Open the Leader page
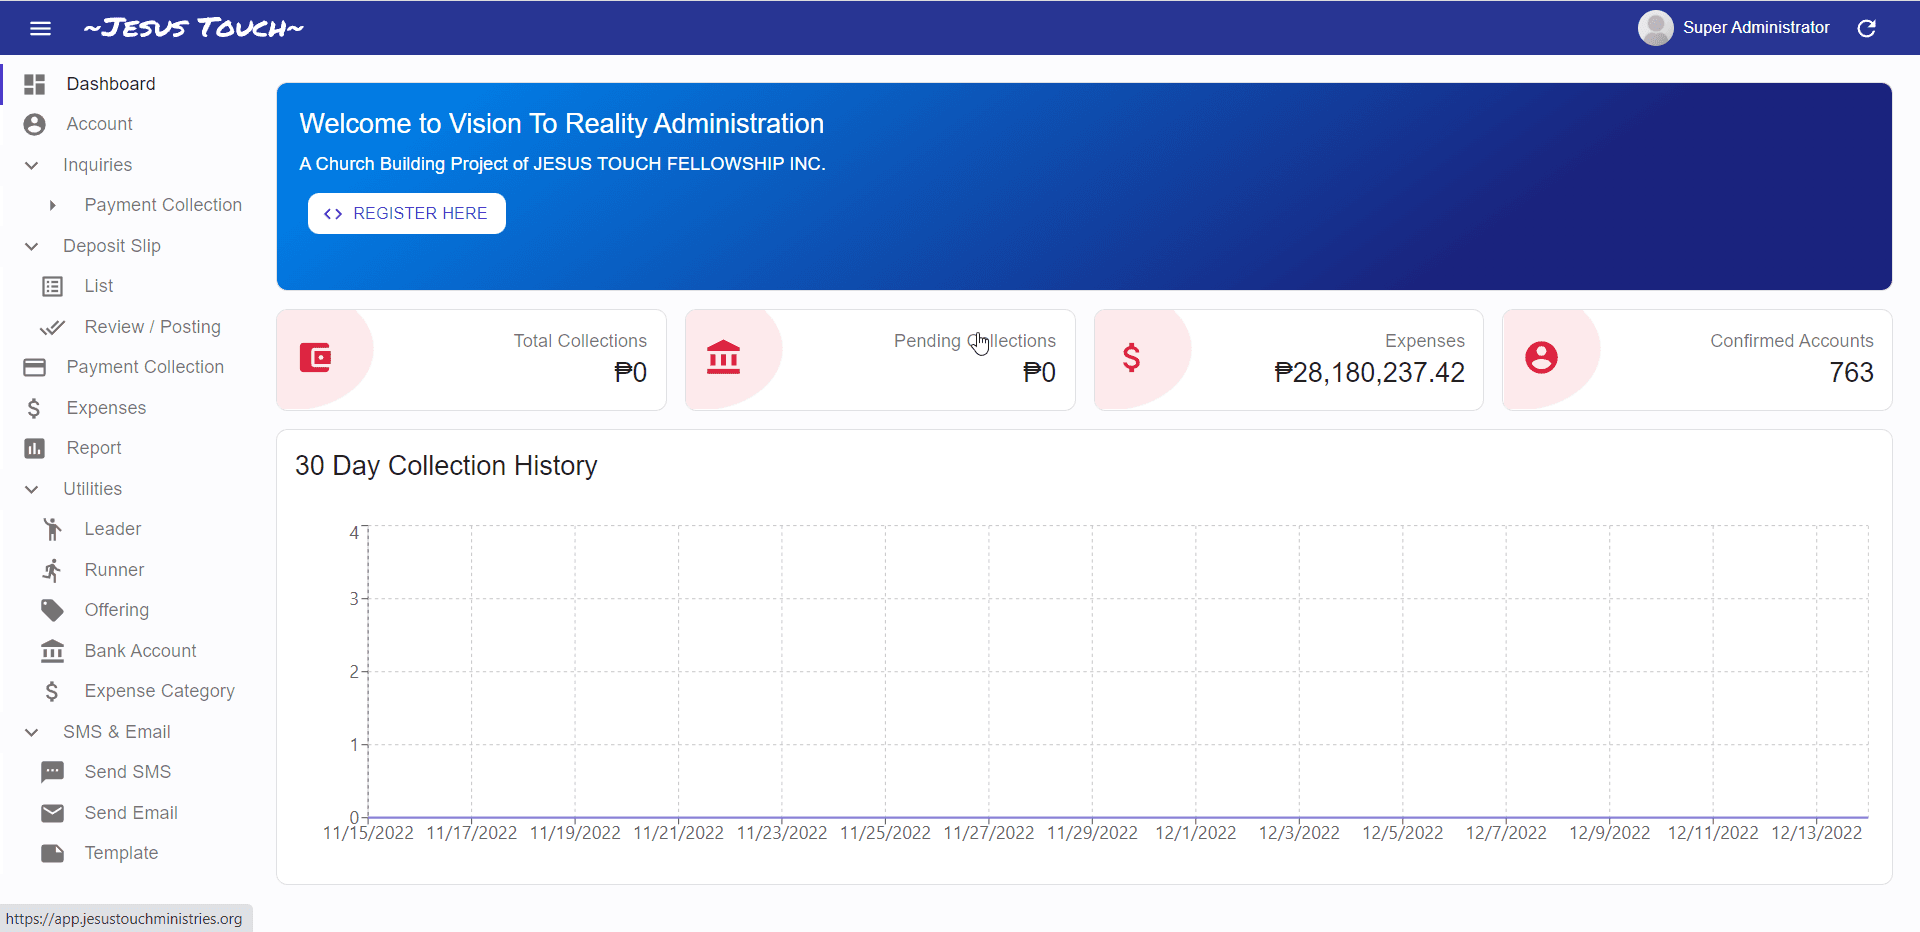The image size is (1920, 932). click(127, 529)
